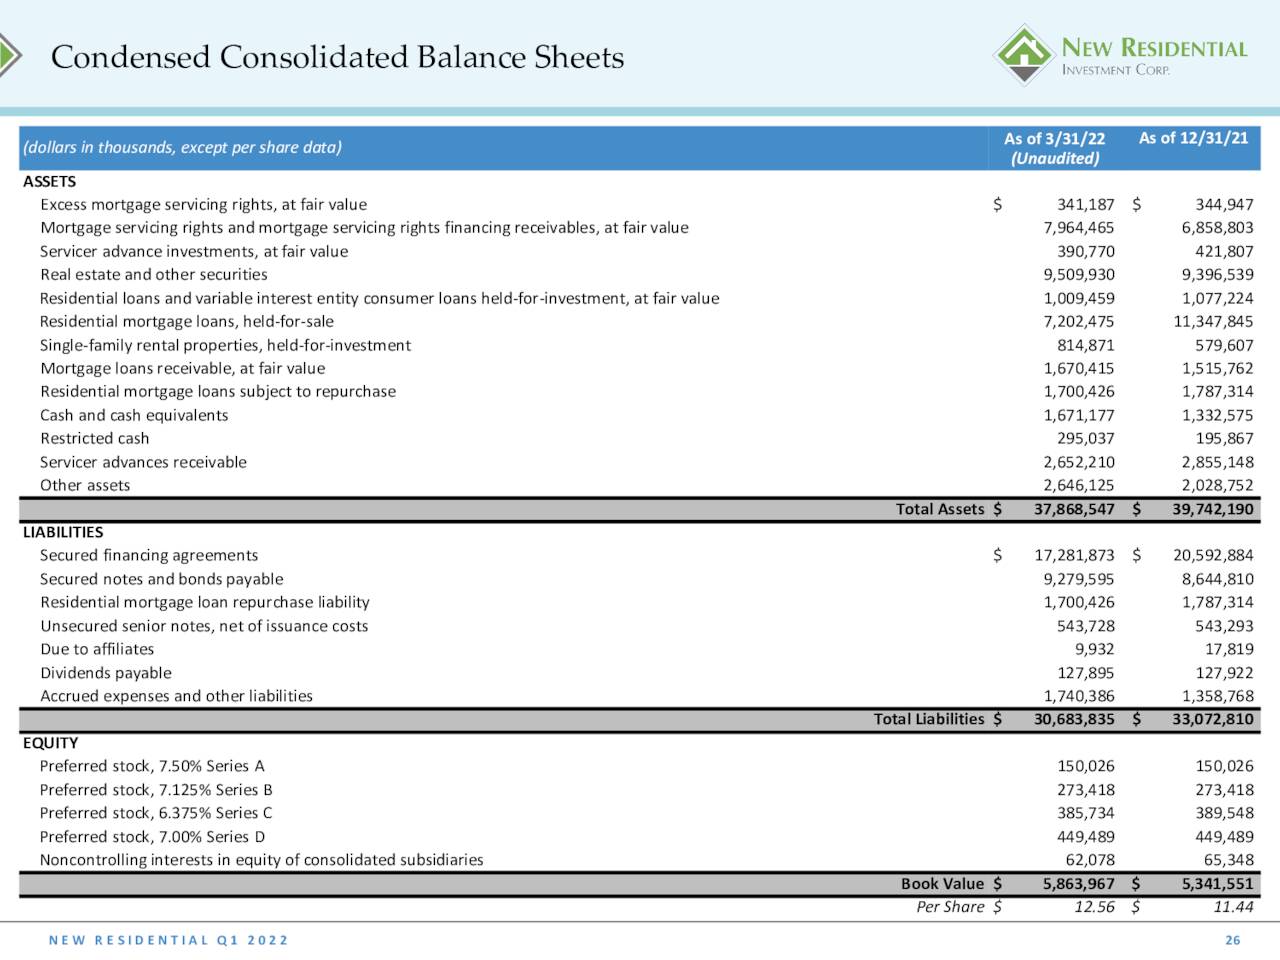1280x960 pixels.
Task: Click the arrow icon left of the title
Action: coord(9,56)
